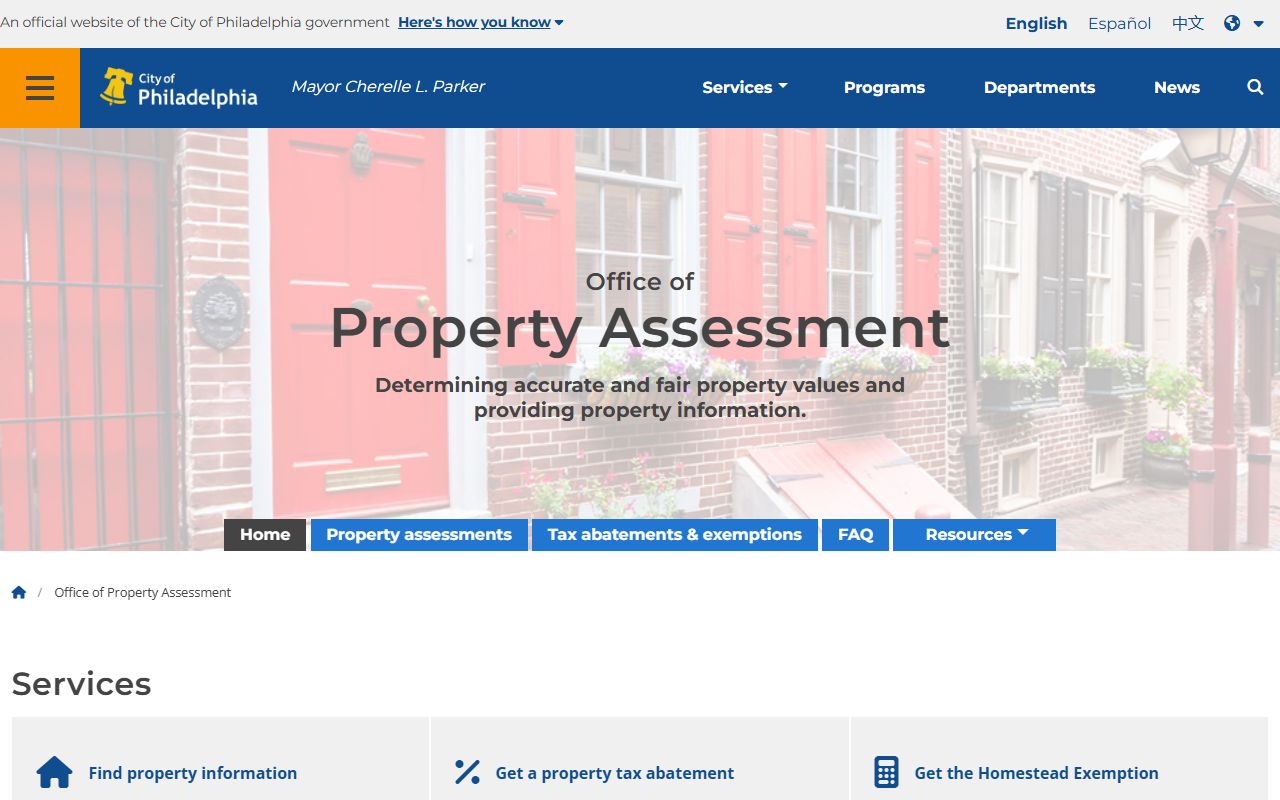Open the site search magnifier icon

[x=1255, y=88]
